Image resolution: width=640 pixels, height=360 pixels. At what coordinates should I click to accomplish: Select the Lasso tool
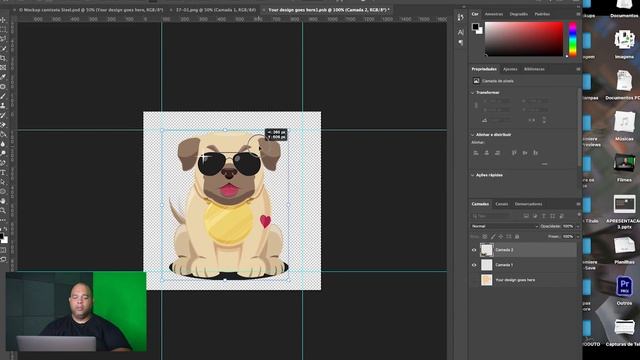3,39
